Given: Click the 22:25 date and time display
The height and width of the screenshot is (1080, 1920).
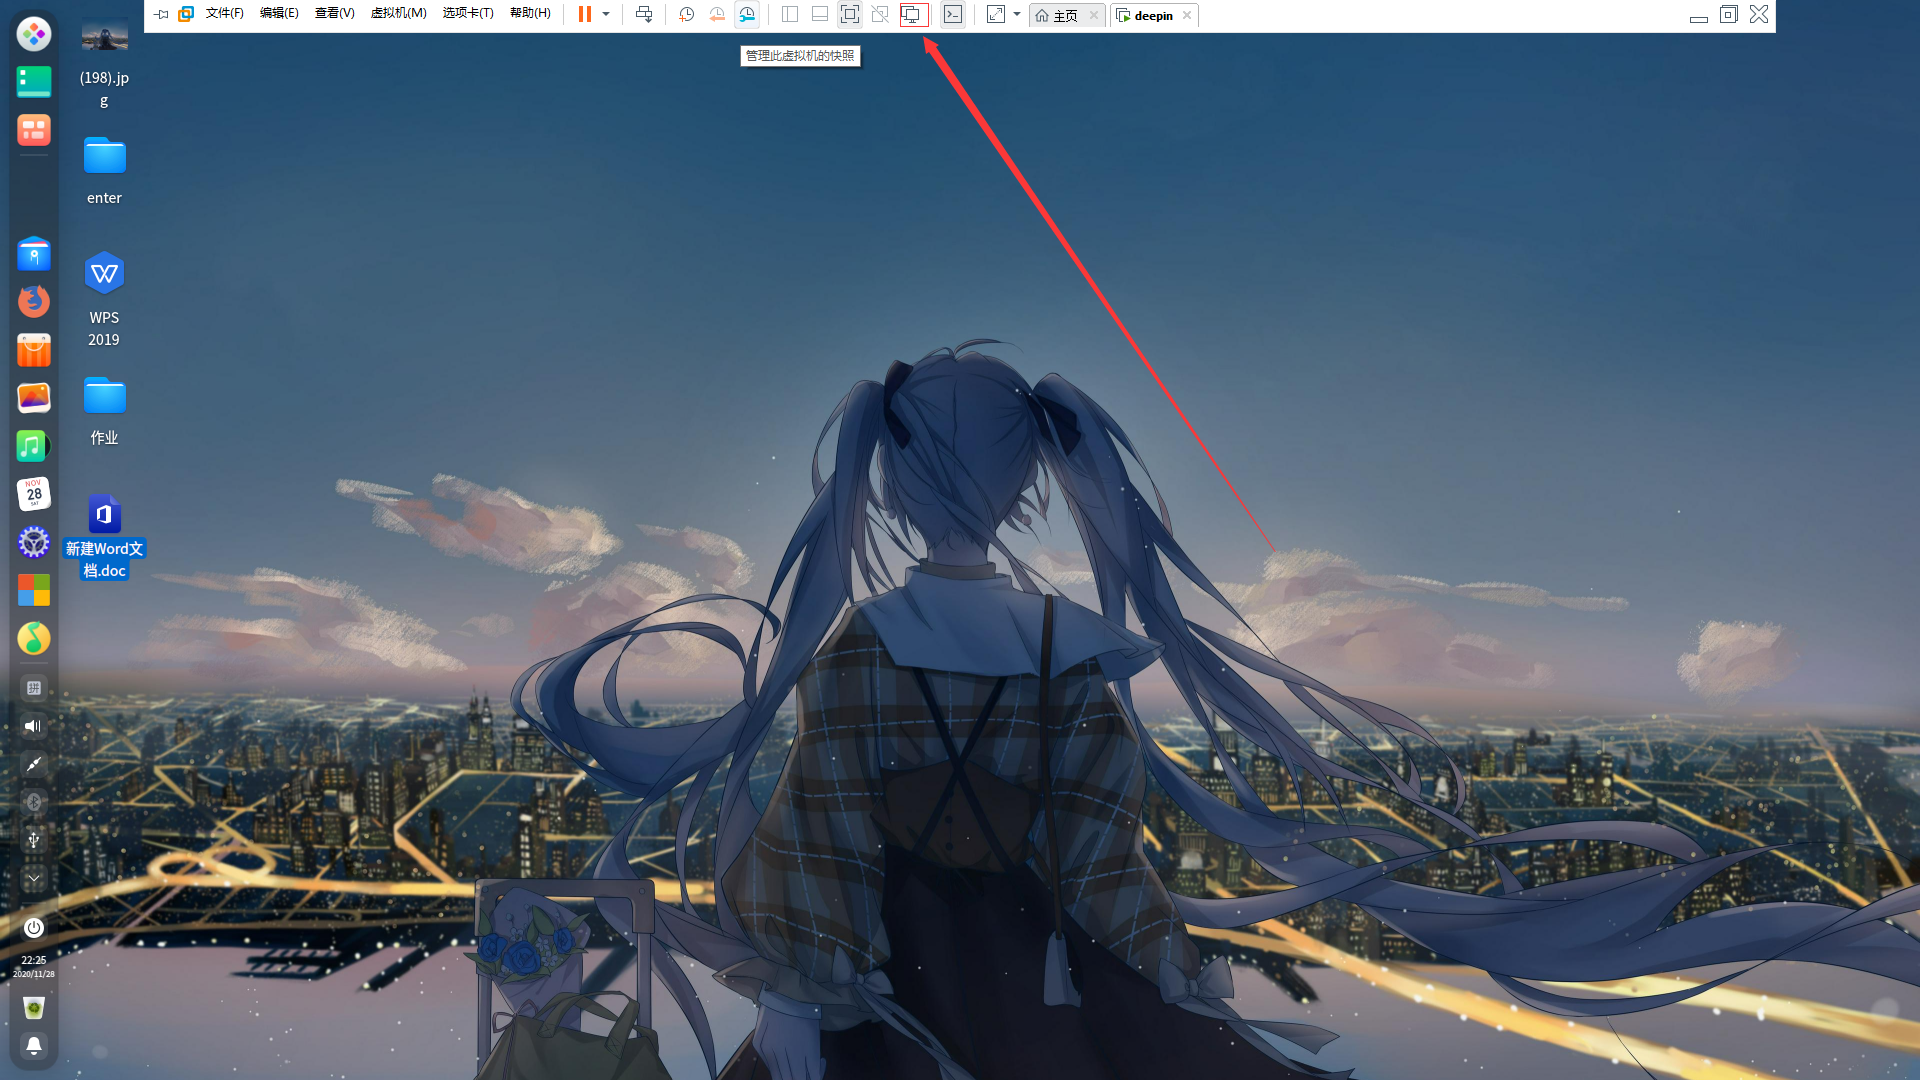Looking at the screenshot, I should [x=34, y=966].
